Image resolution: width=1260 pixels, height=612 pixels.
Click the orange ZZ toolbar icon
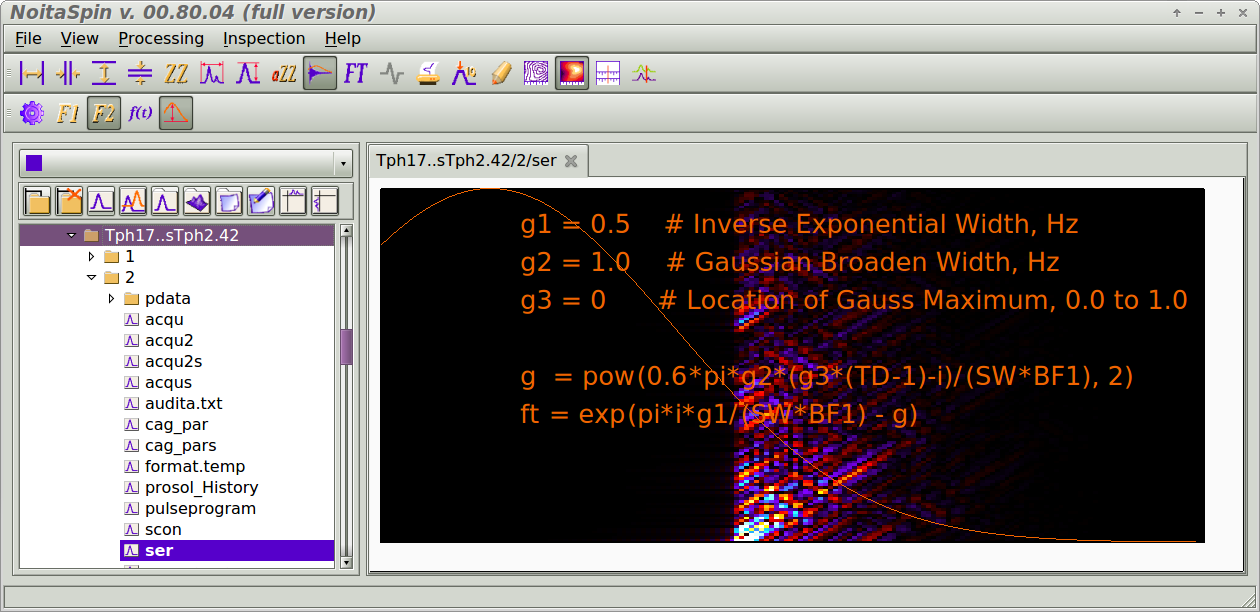(x=176, y=73)
